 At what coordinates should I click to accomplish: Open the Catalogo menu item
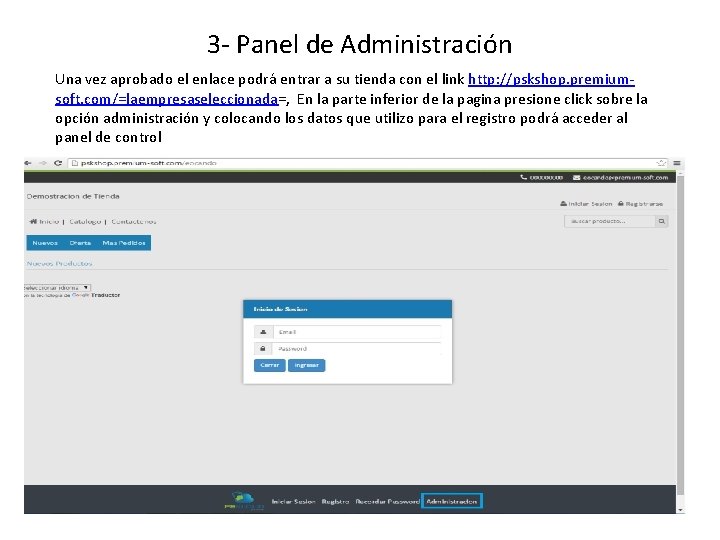(85, 221)
